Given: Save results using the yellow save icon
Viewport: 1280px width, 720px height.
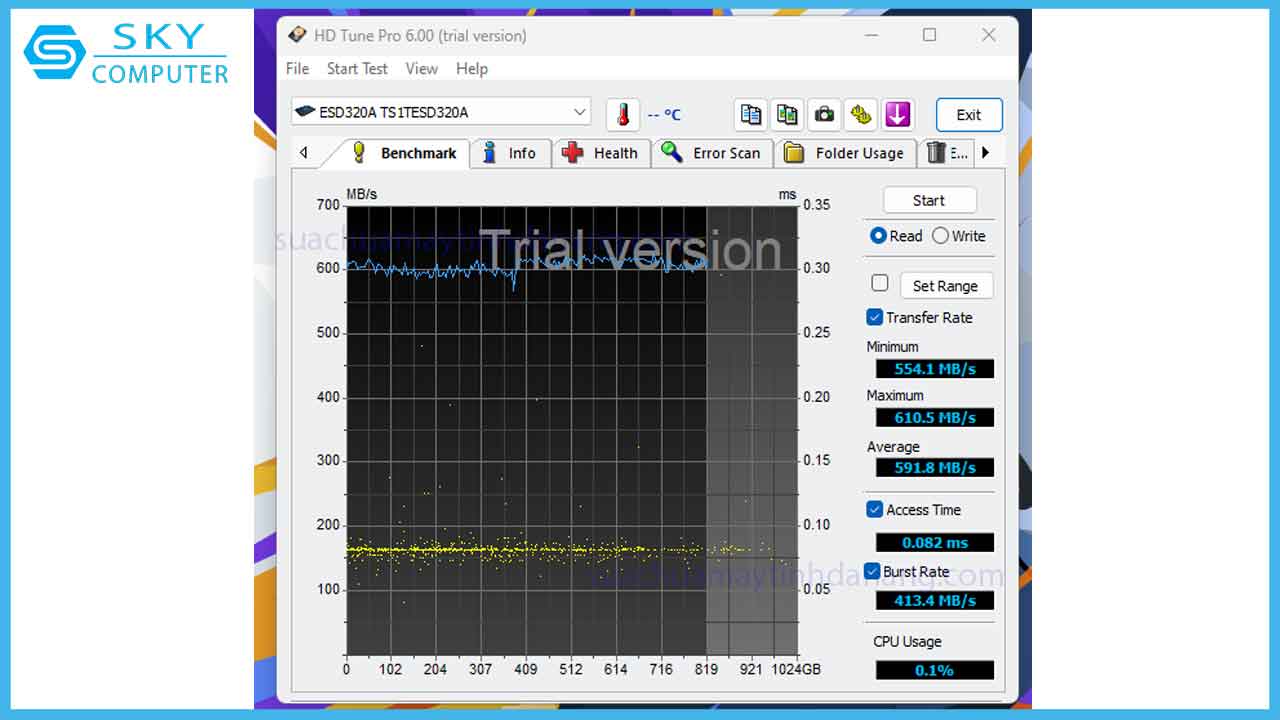Looking at the screenshot, I should click(x=860, y=114).
